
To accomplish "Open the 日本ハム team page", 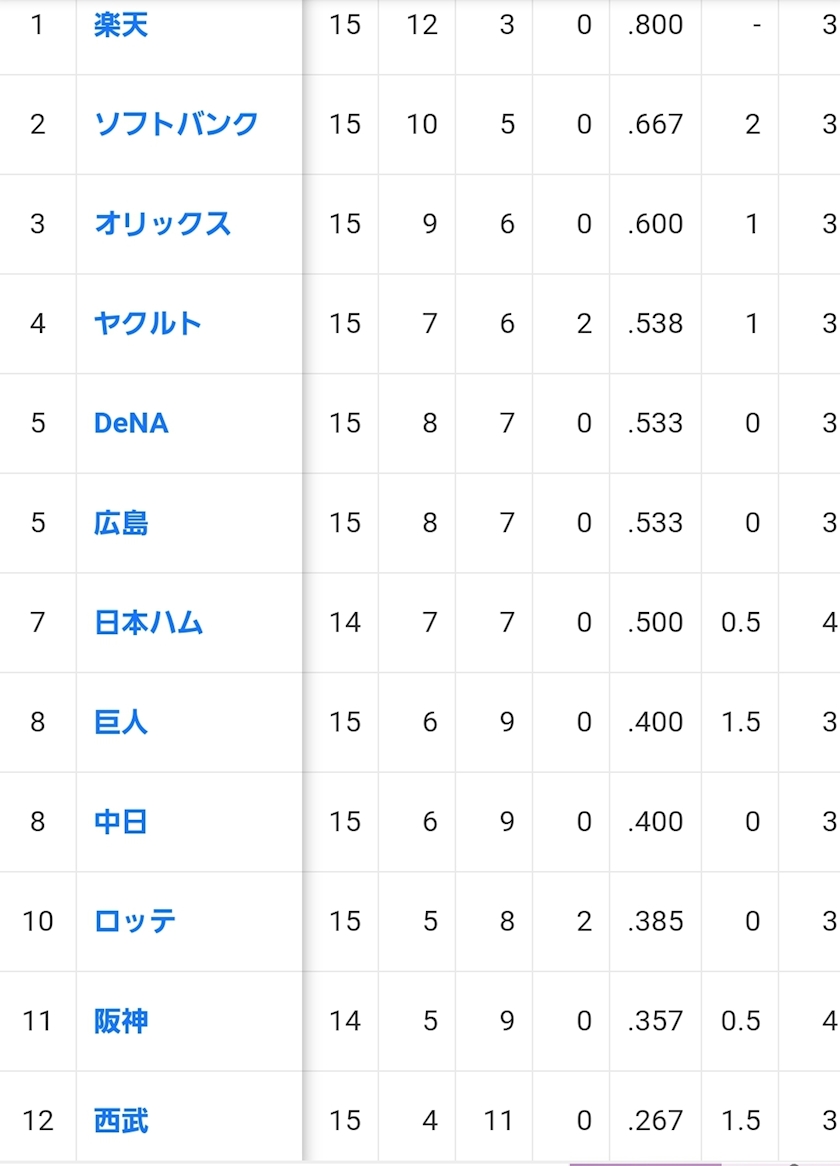I will point(148,622).
